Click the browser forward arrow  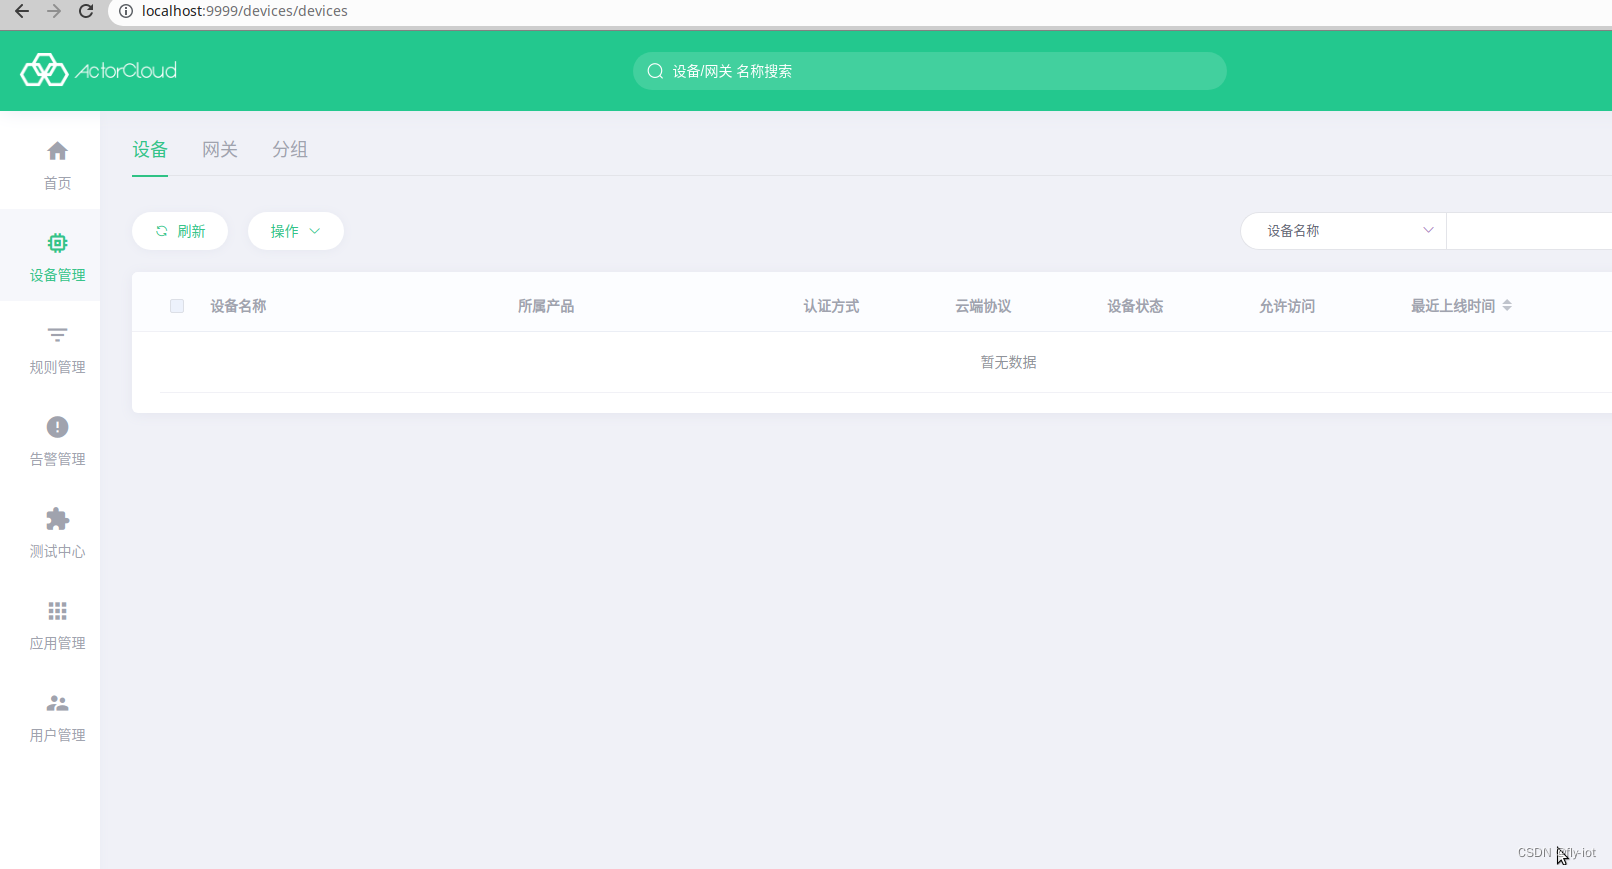click(54, 11)
